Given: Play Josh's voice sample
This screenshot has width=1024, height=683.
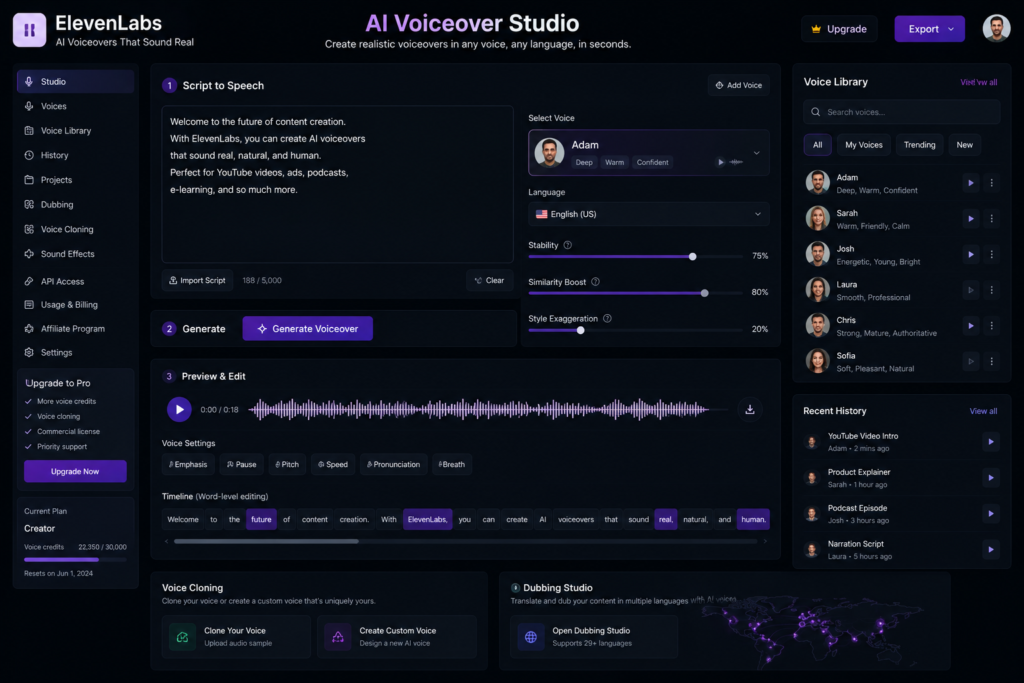Looking at the screenshot, I should pos(970,255).
